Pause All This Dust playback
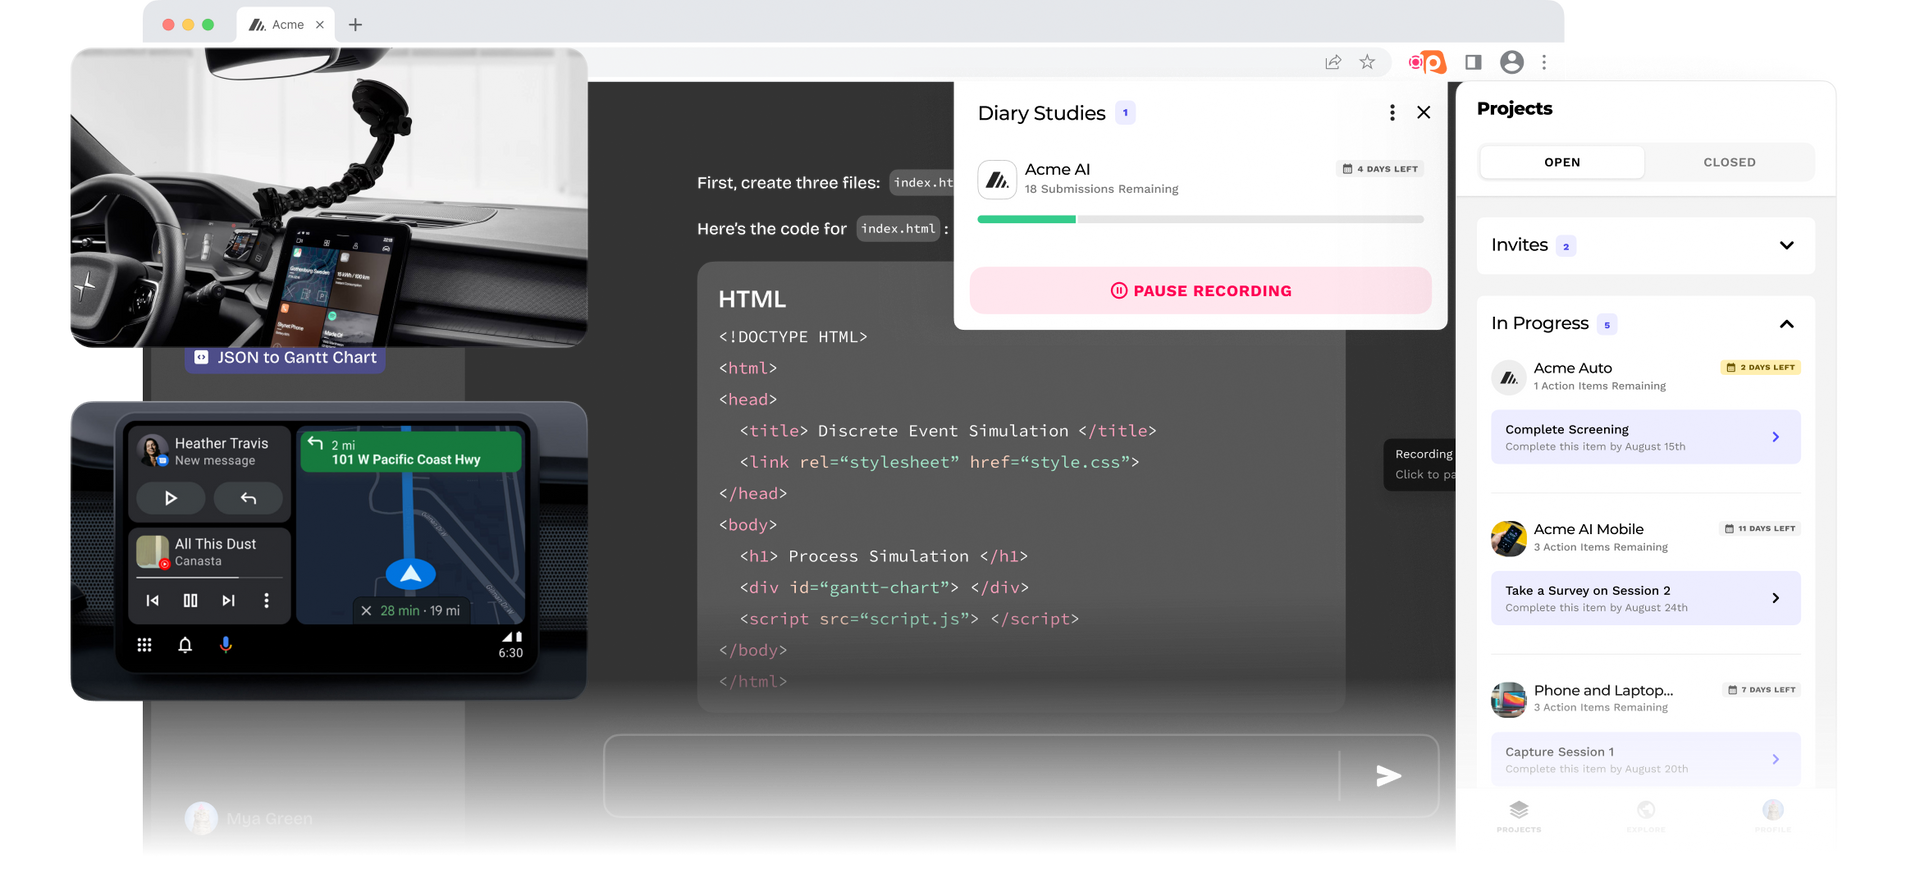1920x891 pixels. click(x=190, y=600)
